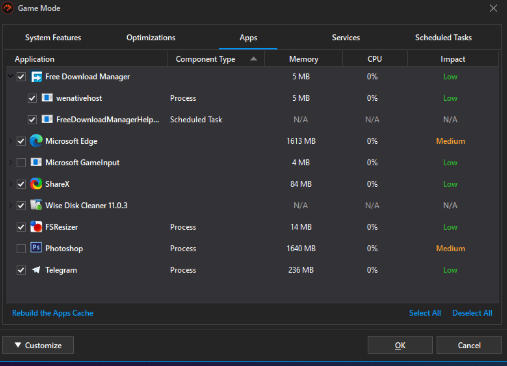Image resolution: width=507 pixels, height=366 pixels.
Task: Click Process type in the Telegram row
Action: (x=183, y=270)
